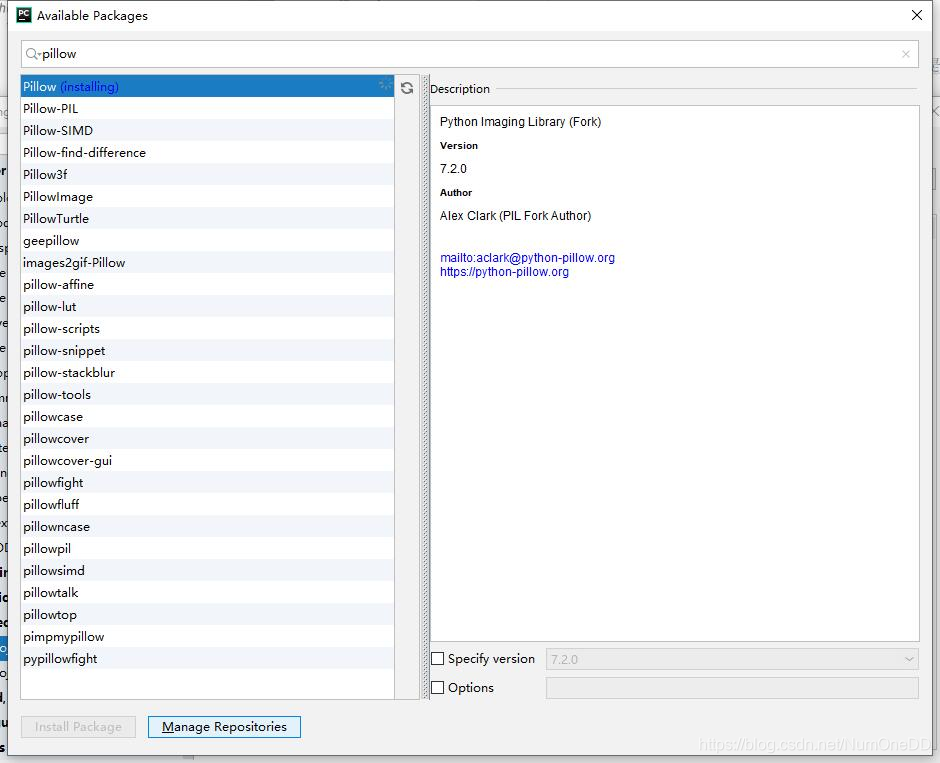Select the Pillow (installing) package row
Image resolution: width=940 pixels, height=763 pixels.
(207, 86)
